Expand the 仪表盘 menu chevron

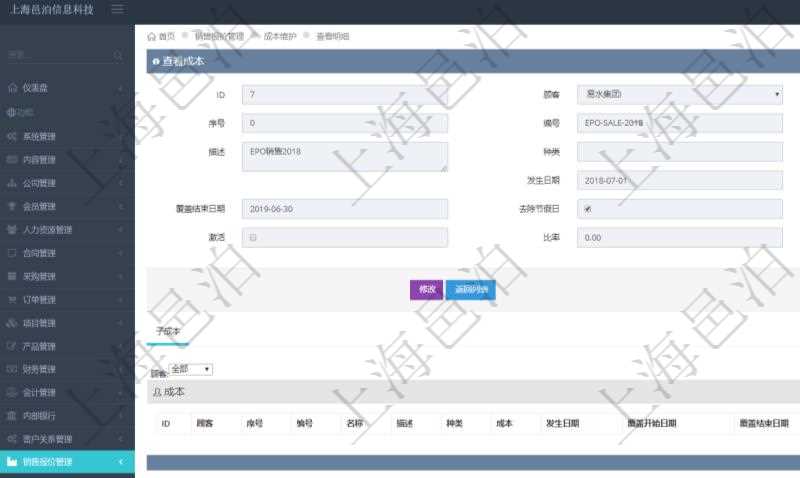click(x=121, y=89)
